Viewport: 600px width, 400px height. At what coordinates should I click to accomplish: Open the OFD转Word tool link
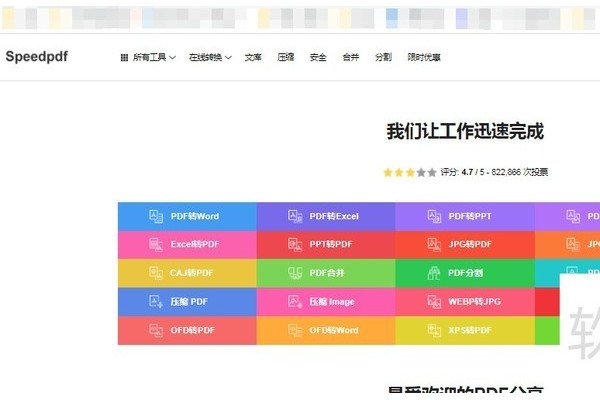point(326,330)
